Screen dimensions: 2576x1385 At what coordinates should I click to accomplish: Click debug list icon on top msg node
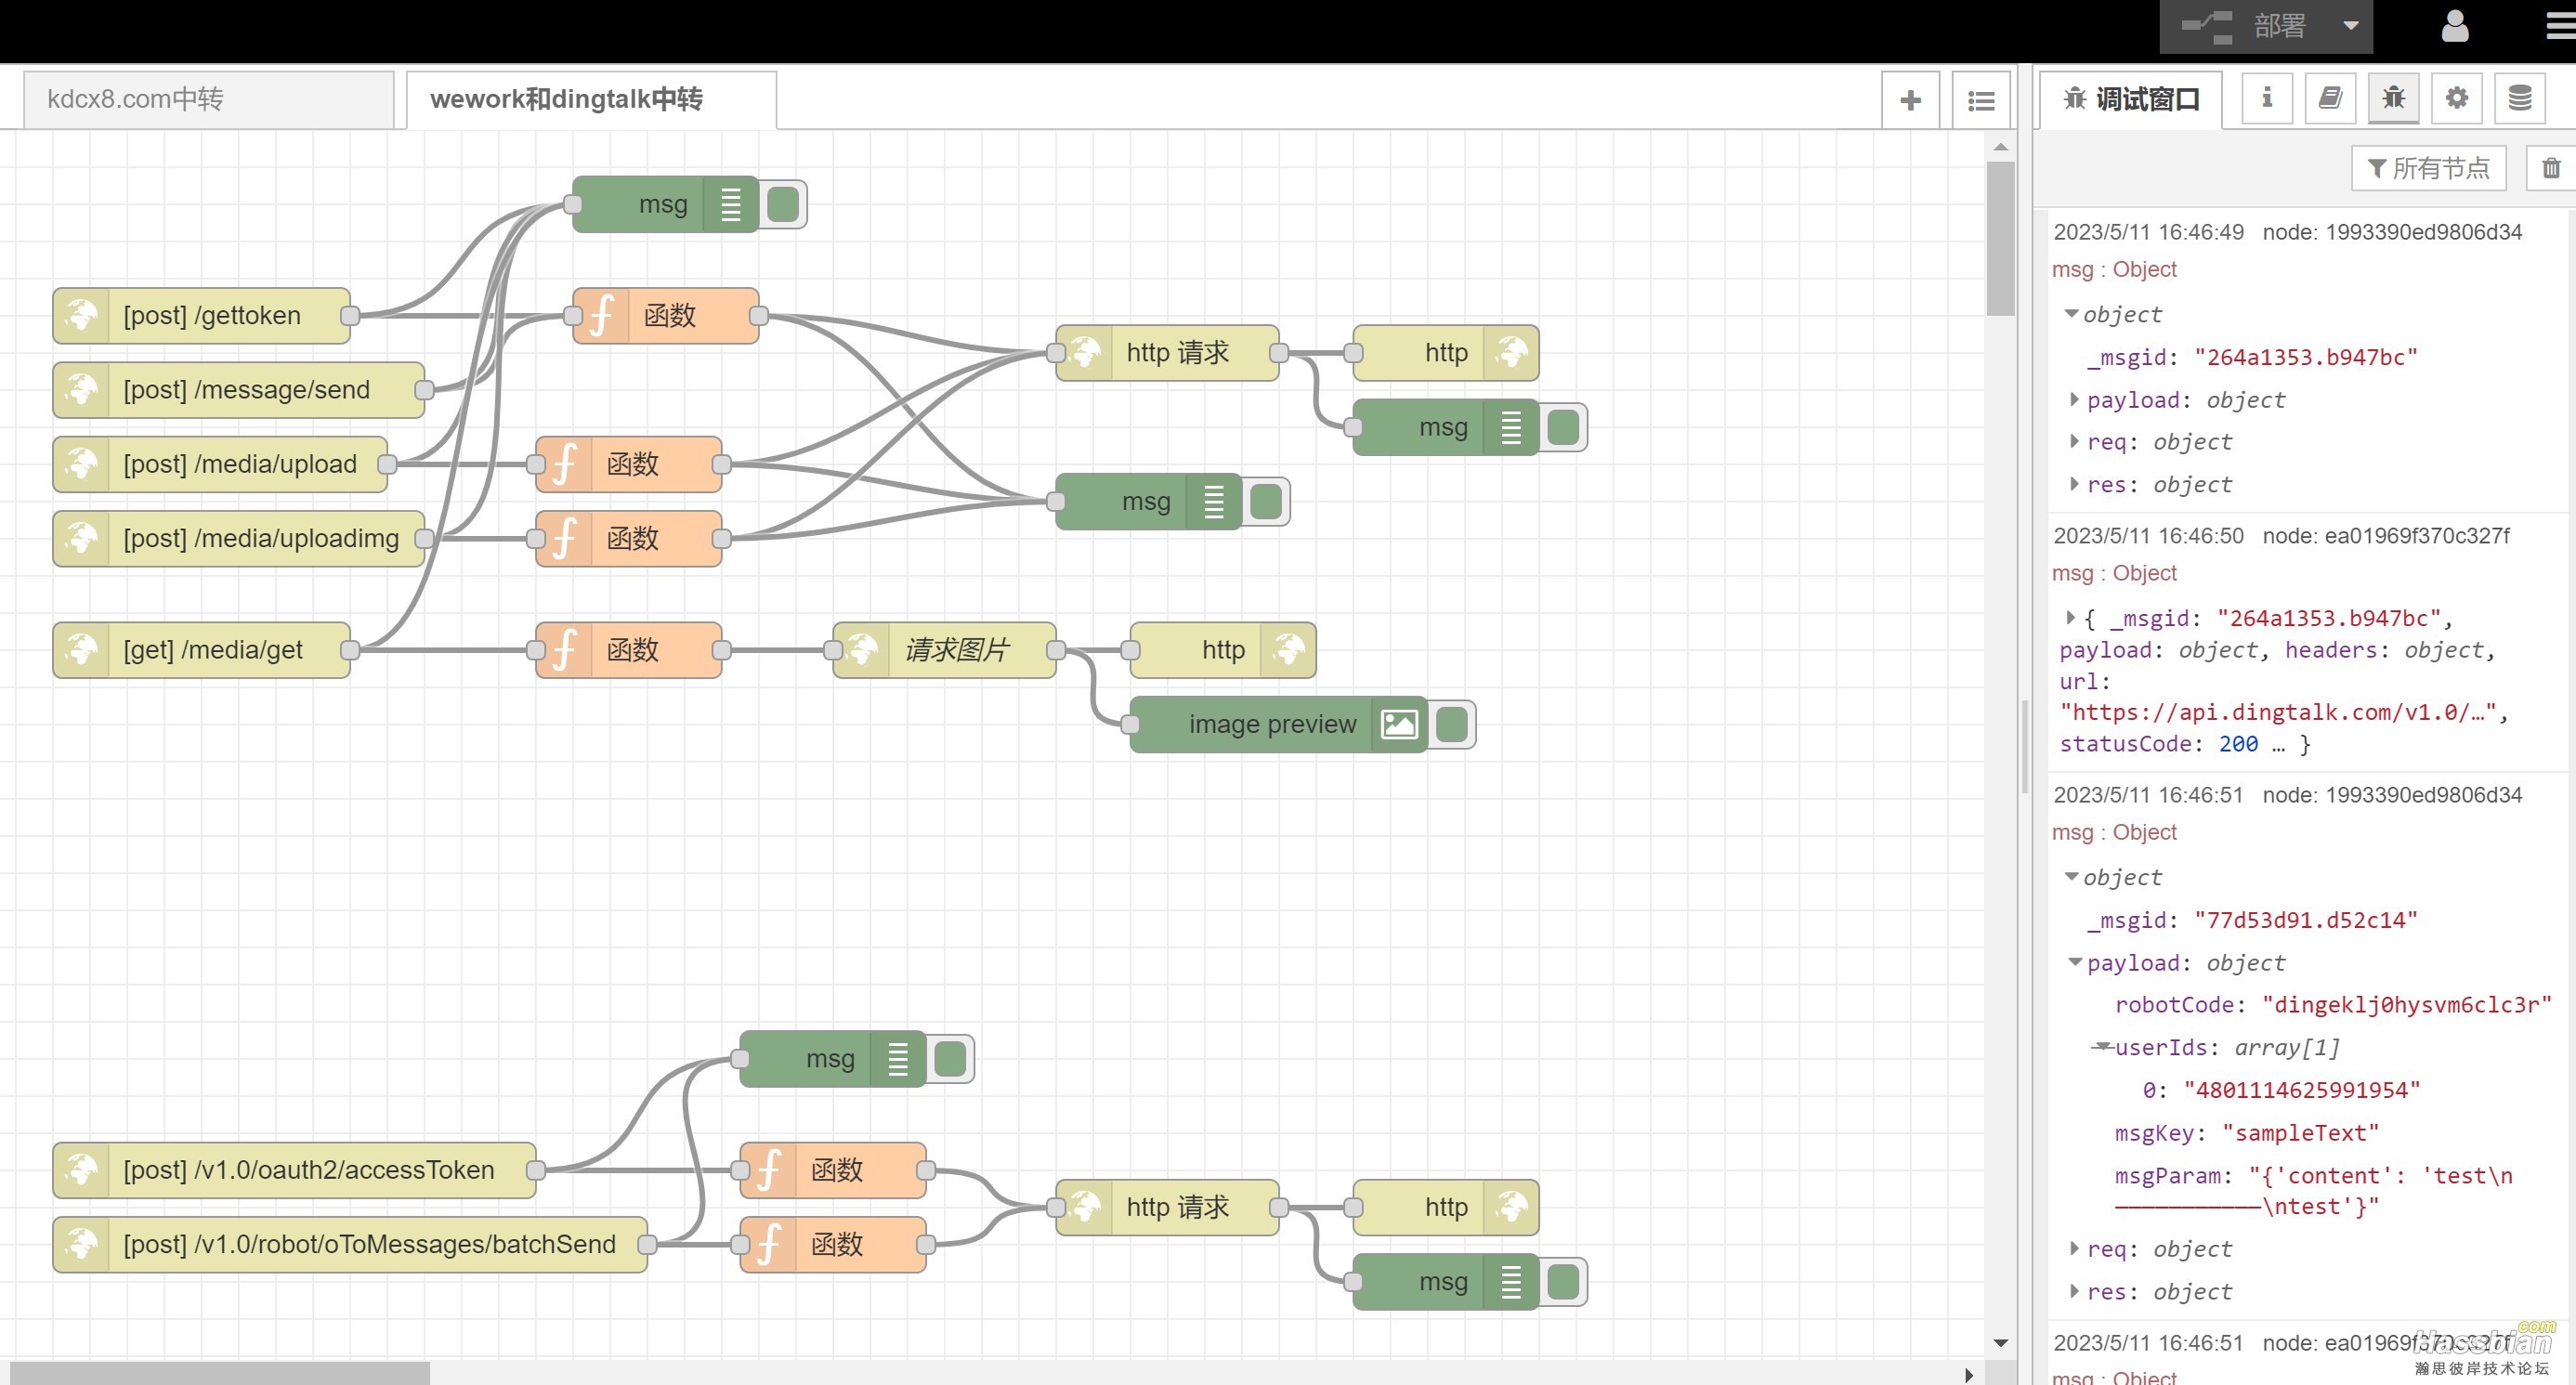pyautogui.click(x=731, y=204)
